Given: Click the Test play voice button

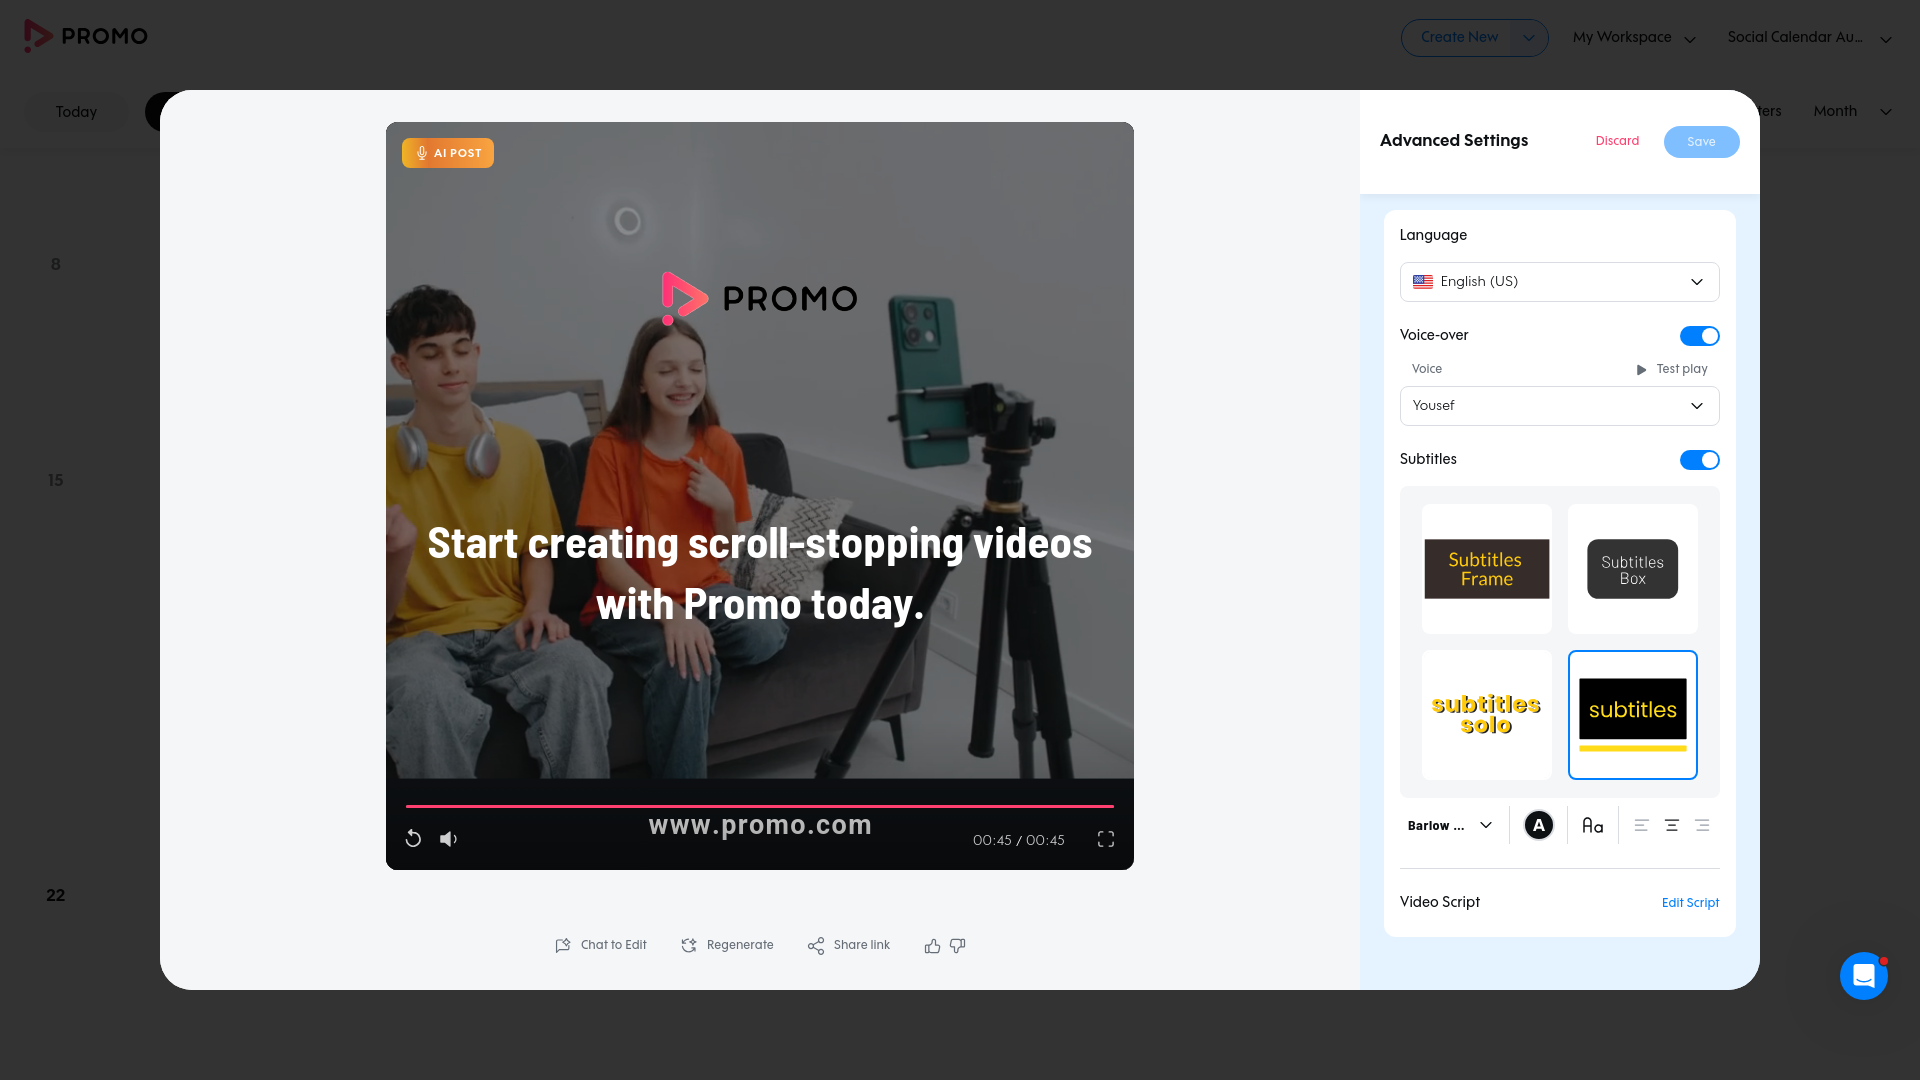Looking at the screenshot, I should pos(1672,369).
